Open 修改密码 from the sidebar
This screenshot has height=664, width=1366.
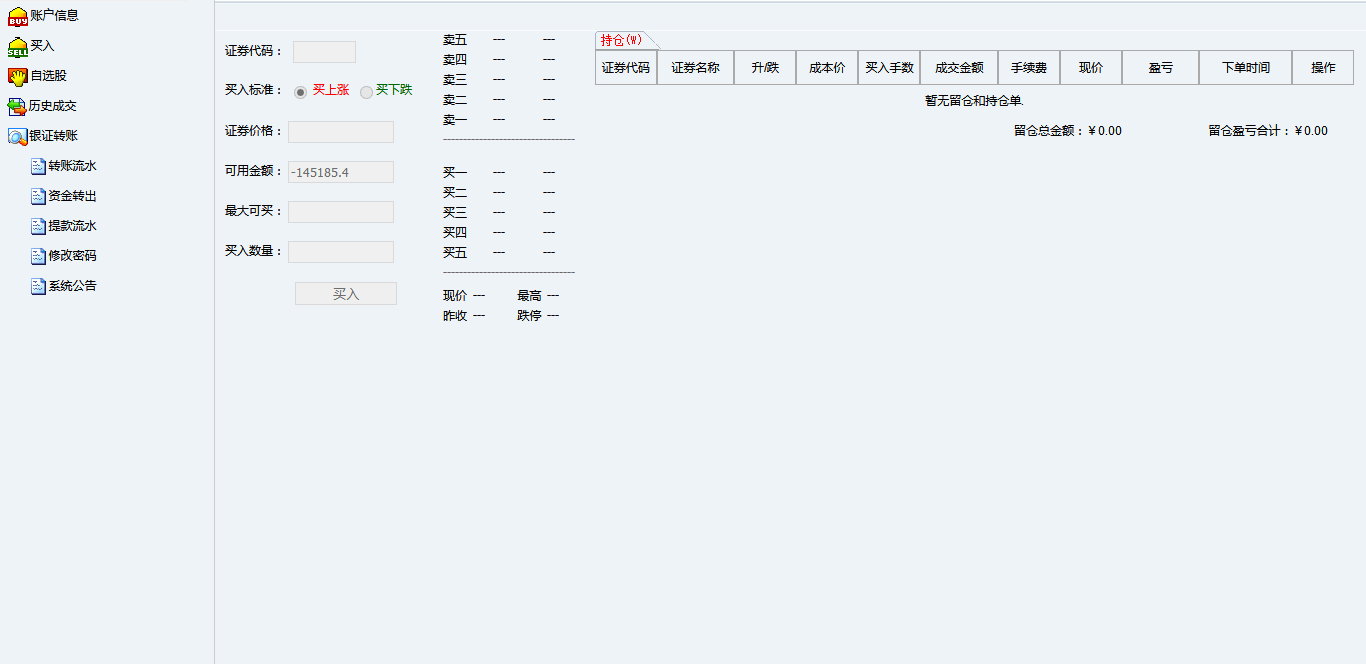[x=71, y=256]
